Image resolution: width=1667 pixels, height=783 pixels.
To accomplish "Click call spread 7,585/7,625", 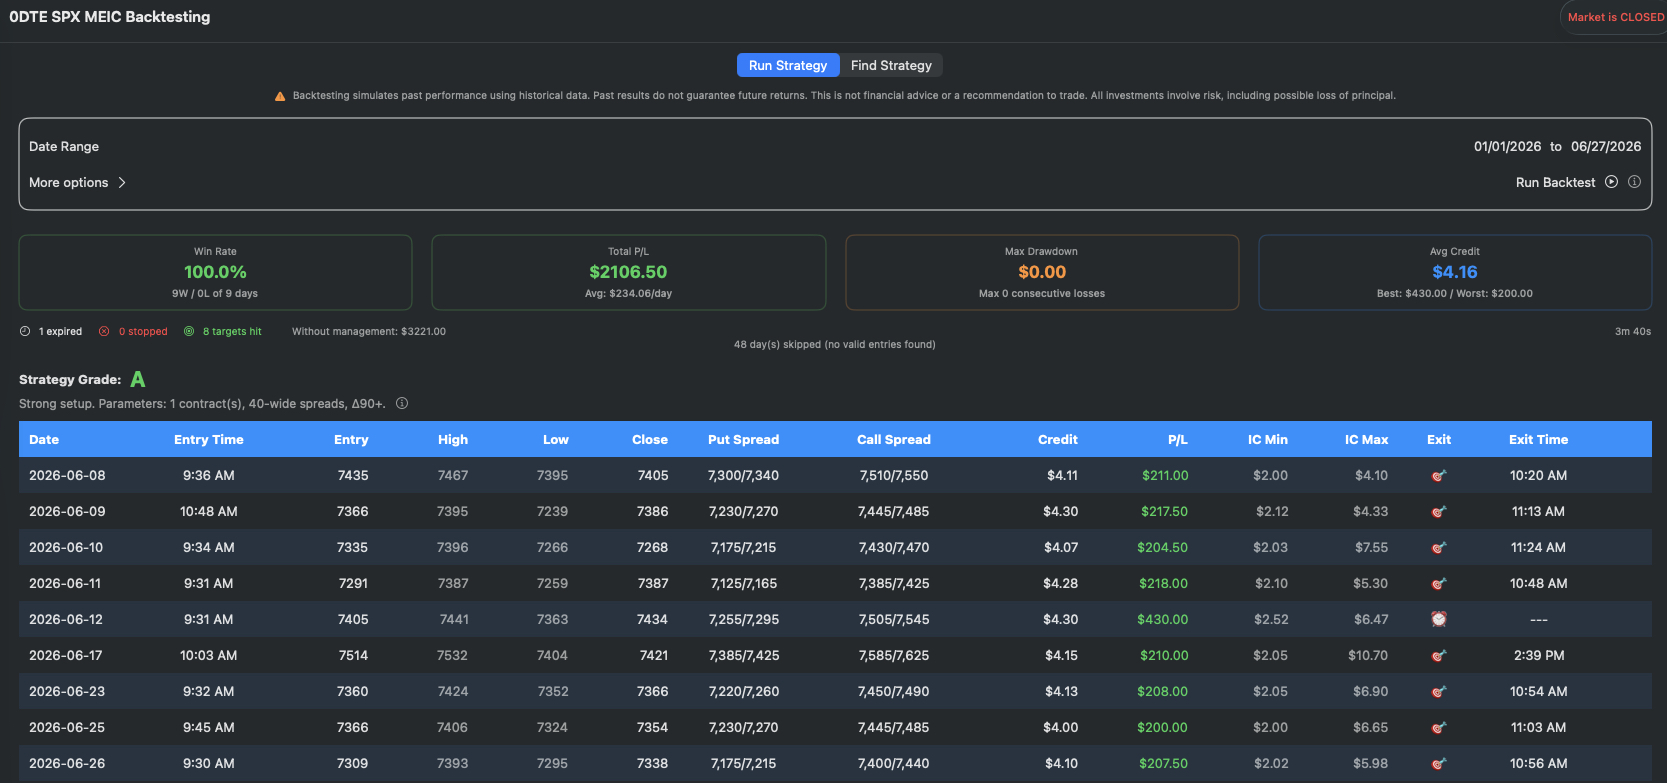I will [x=893, y=655].
